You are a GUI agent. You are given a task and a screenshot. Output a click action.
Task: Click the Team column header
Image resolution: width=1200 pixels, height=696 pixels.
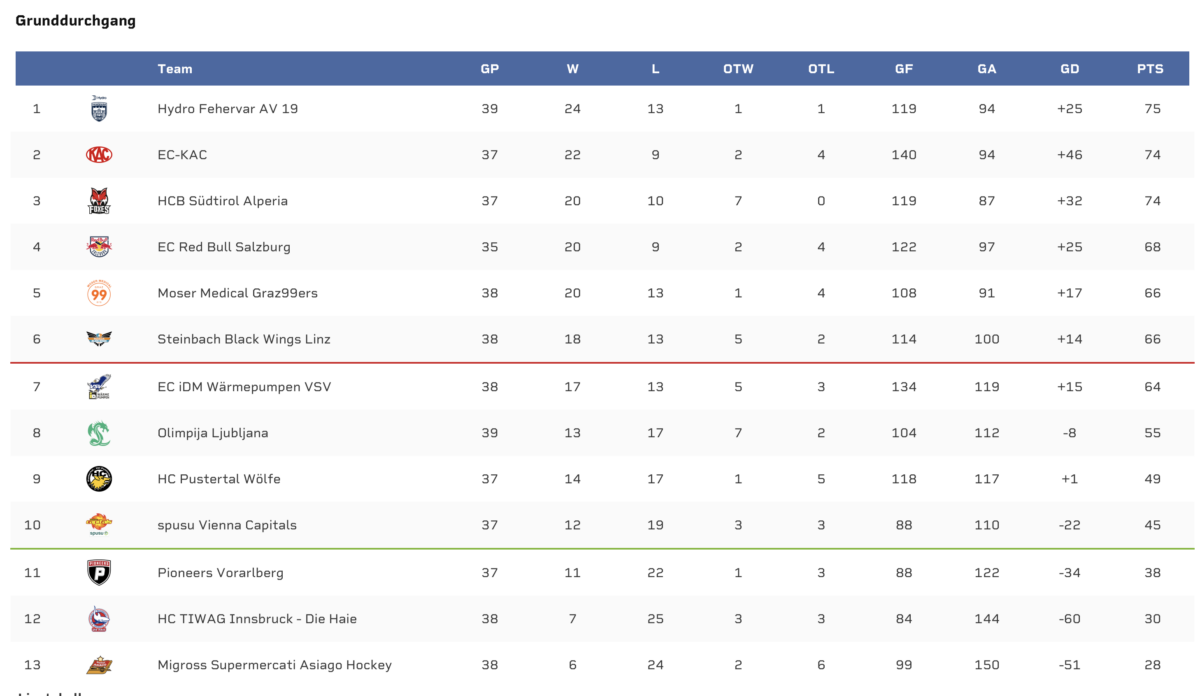pos(175,69)
